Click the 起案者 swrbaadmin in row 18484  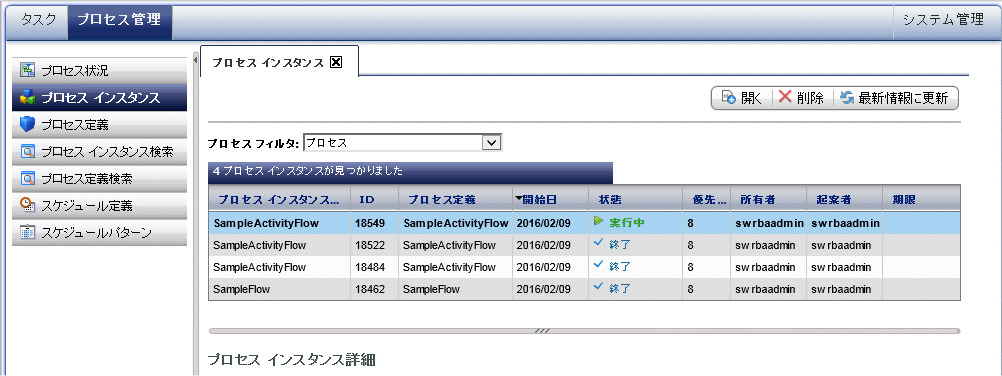tap(841, 267)
